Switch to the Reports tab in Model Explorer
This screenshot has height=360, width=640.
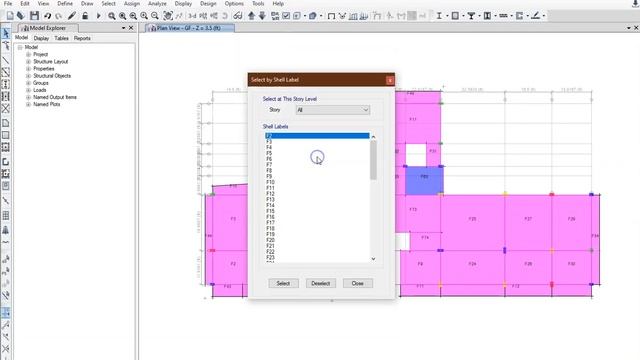coord(82,38)
